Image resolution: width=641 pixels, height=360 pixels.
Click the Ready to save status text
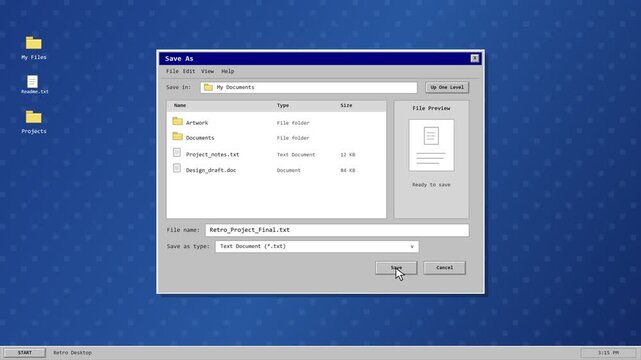[431, 185]
